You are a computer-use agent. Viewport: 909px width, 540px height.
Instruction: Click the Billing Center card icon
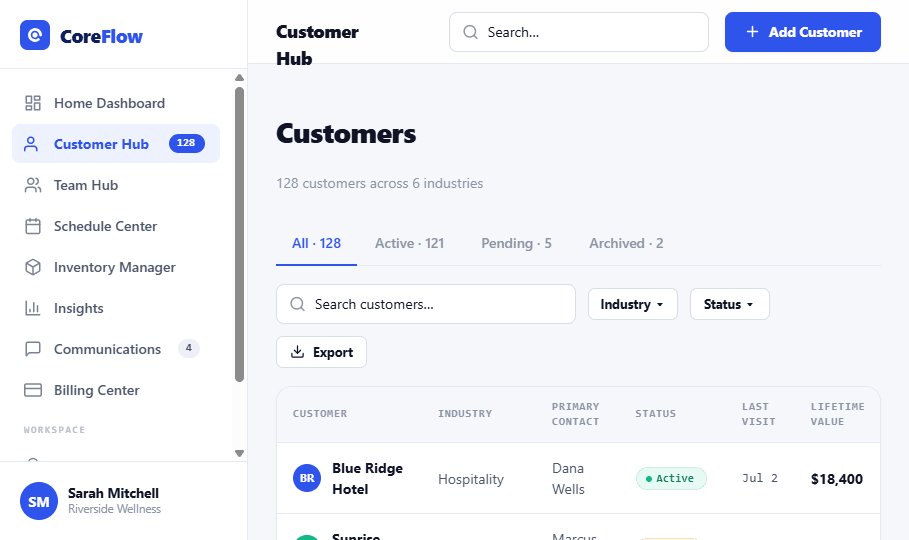33,390
